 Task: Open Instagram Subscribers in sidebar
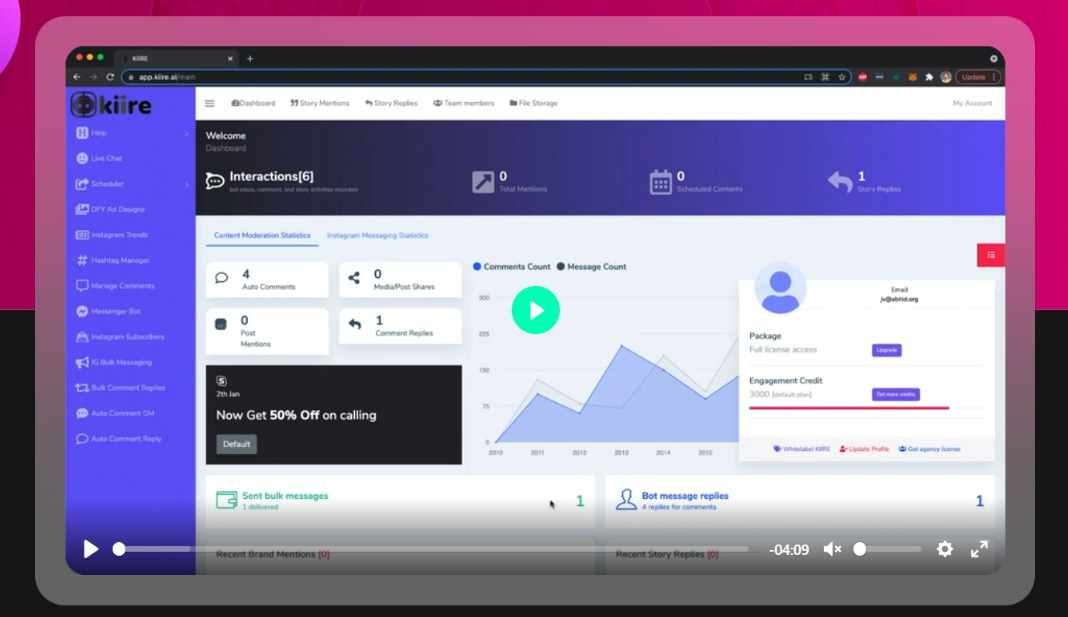(120, 336)
